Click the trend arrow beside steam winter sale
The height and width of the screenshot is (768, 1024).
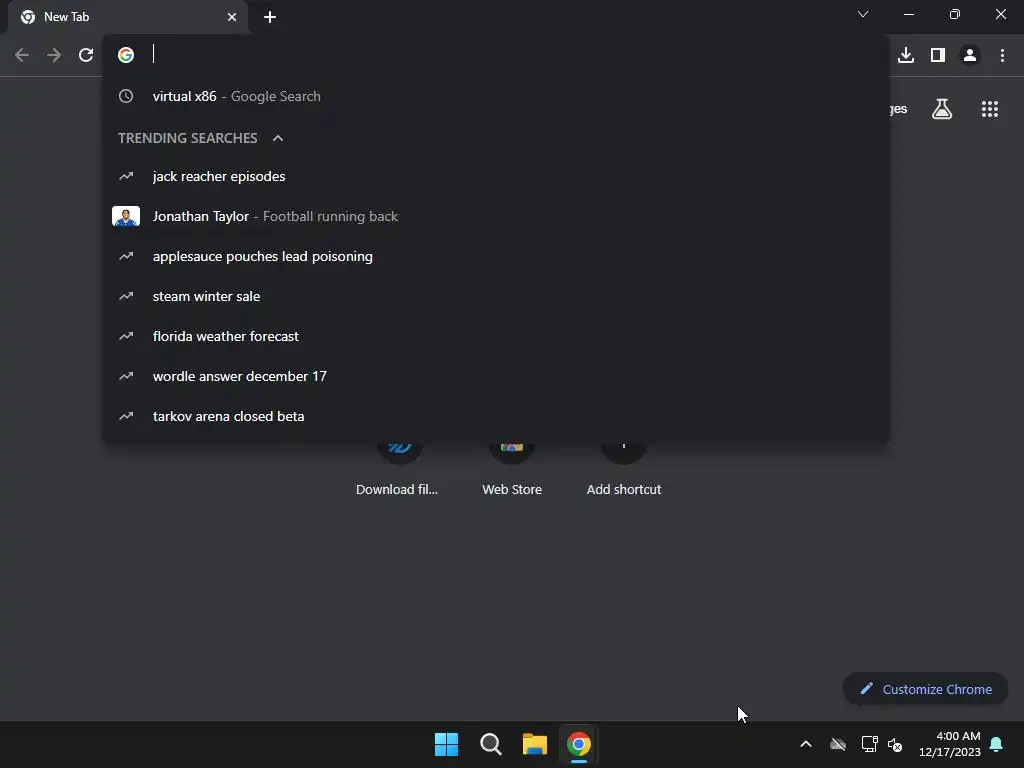126,296
